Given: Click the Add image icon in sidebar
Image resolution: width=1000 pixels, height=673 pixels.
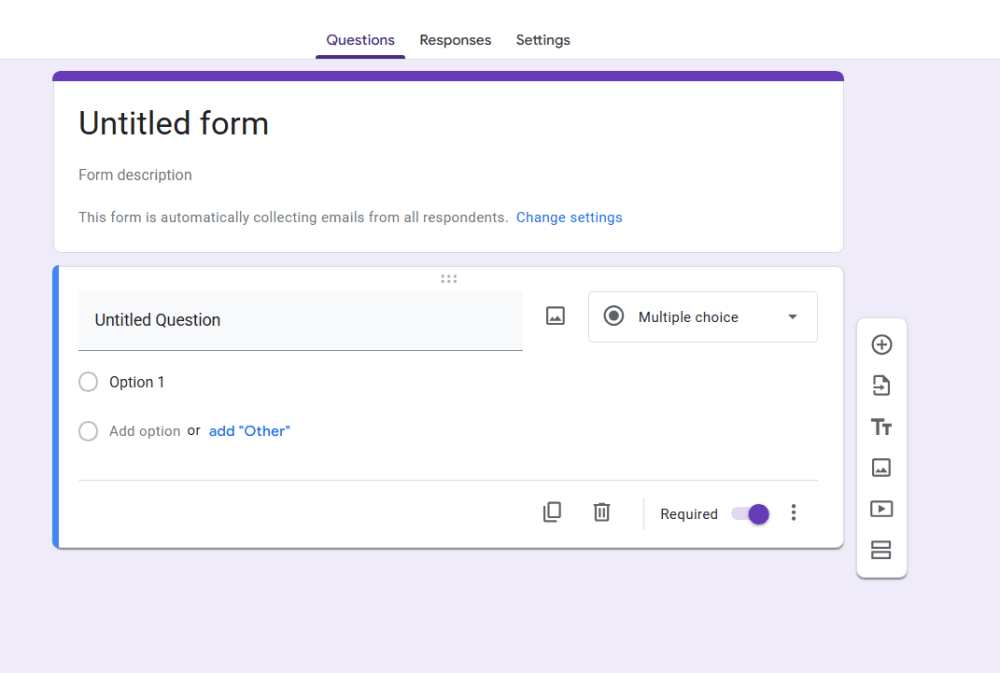Looking at the screenshot, I should point(881,468).
